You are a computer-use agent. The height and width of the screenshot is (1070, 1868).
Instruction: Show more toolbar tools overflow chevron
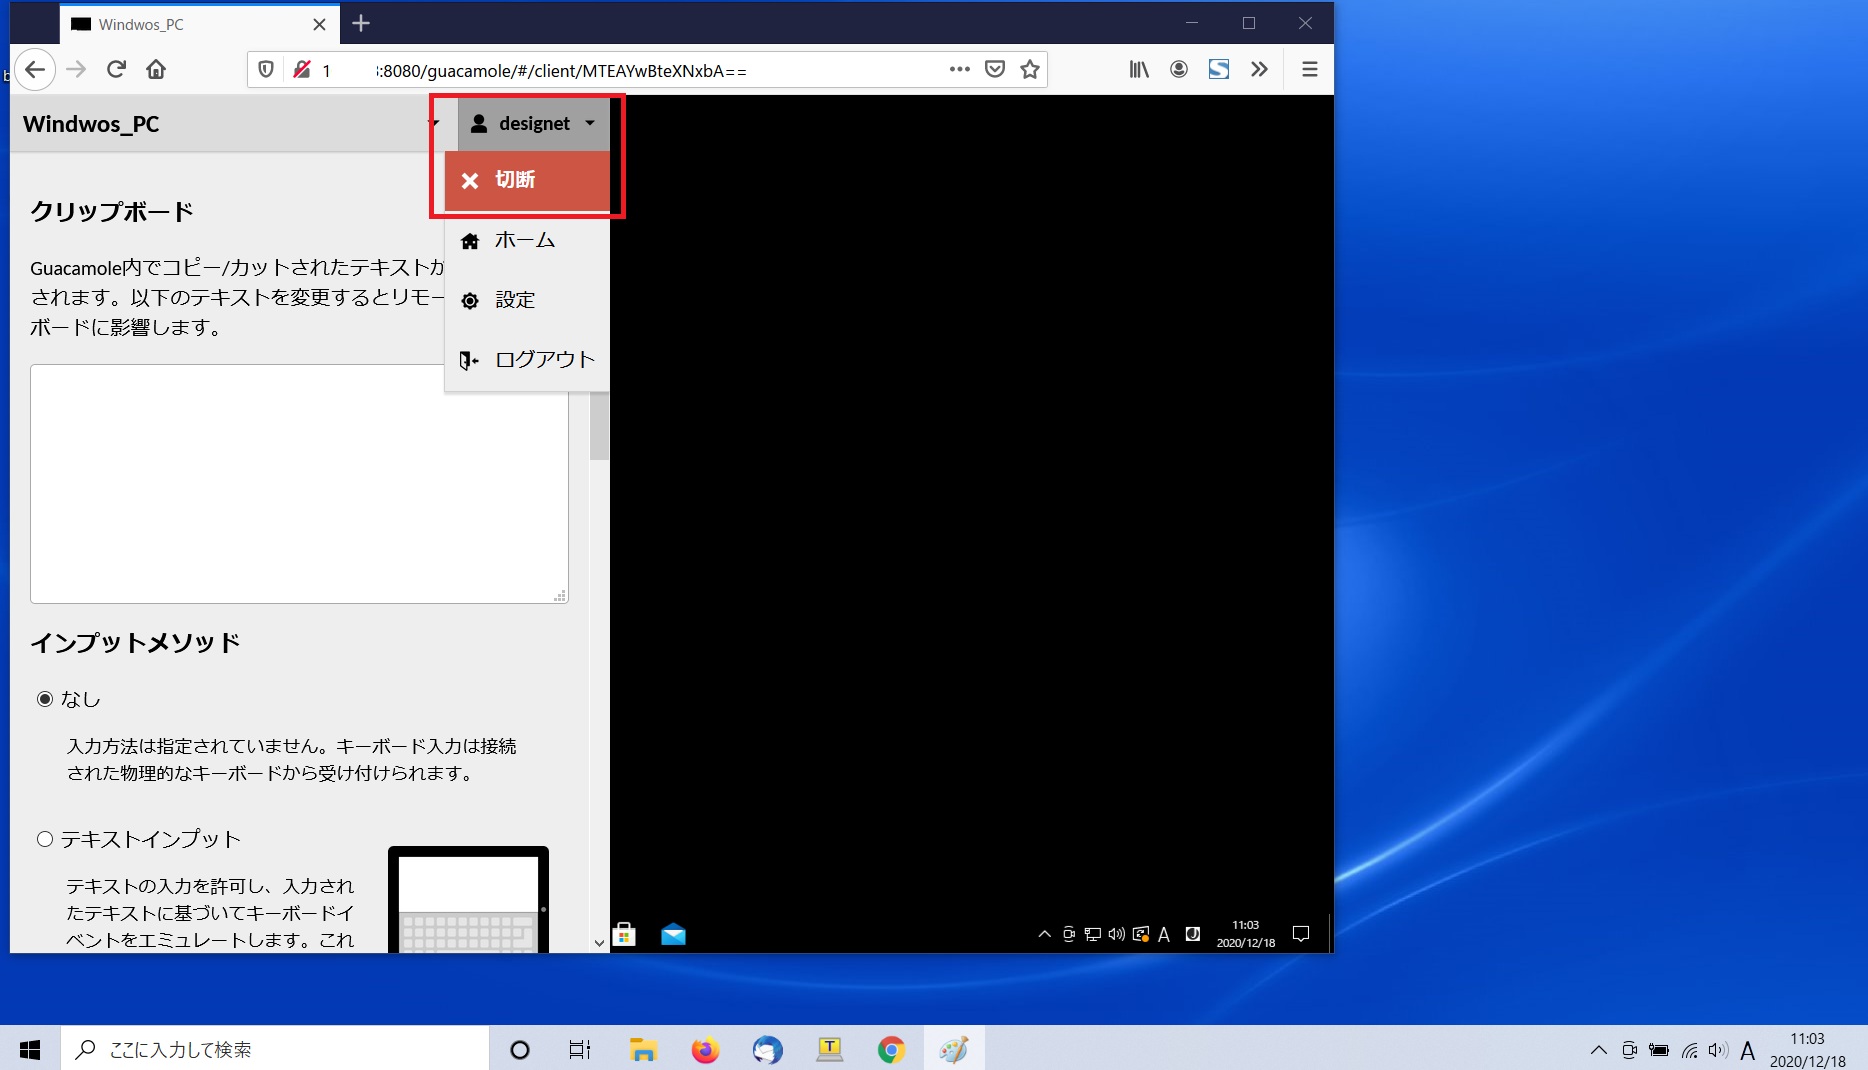click(1259, 69)
